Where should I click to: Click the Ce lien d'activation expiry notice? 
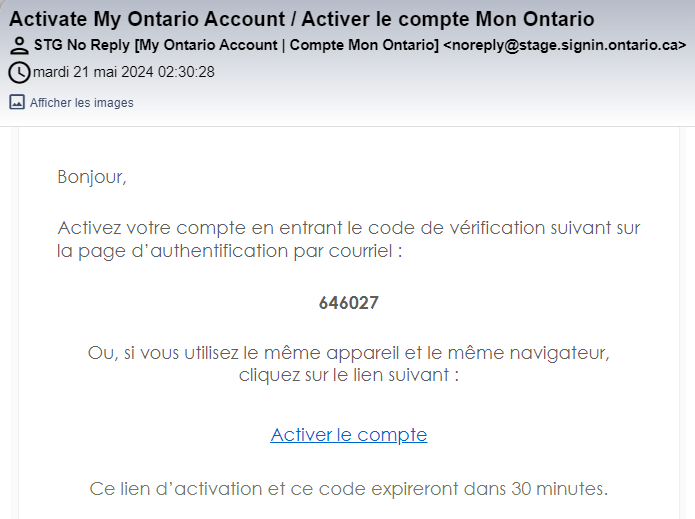pyautogui.click(x=349, y=489)
